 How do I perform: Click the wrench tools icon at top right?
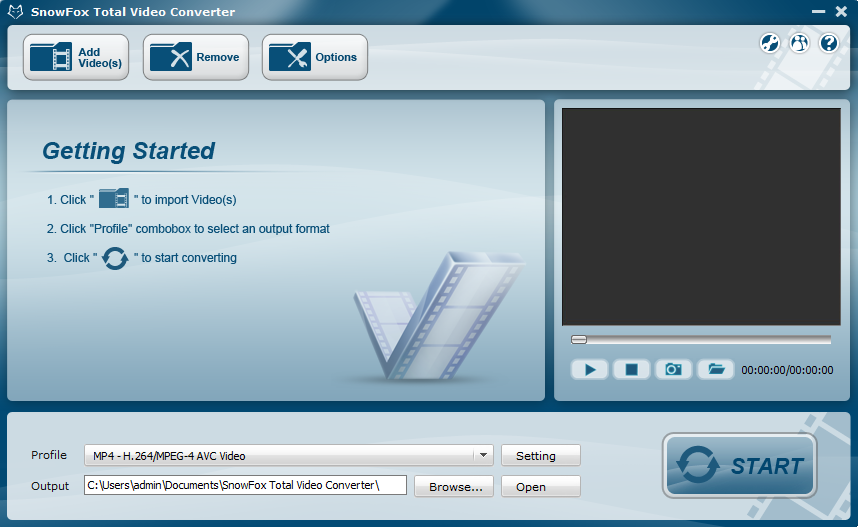pos(769,43)
